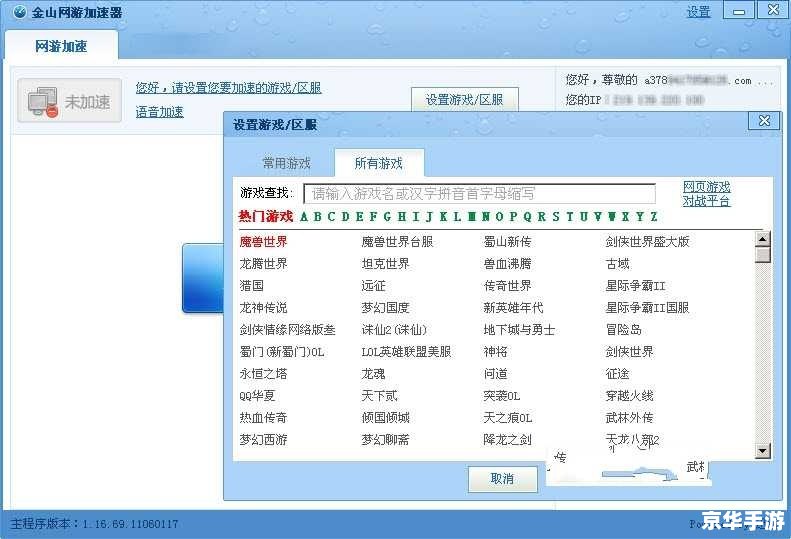This screenshot has width=791, height=539.
Task: Select 兽血沸腾 game
Action: [x=507, y=263]
